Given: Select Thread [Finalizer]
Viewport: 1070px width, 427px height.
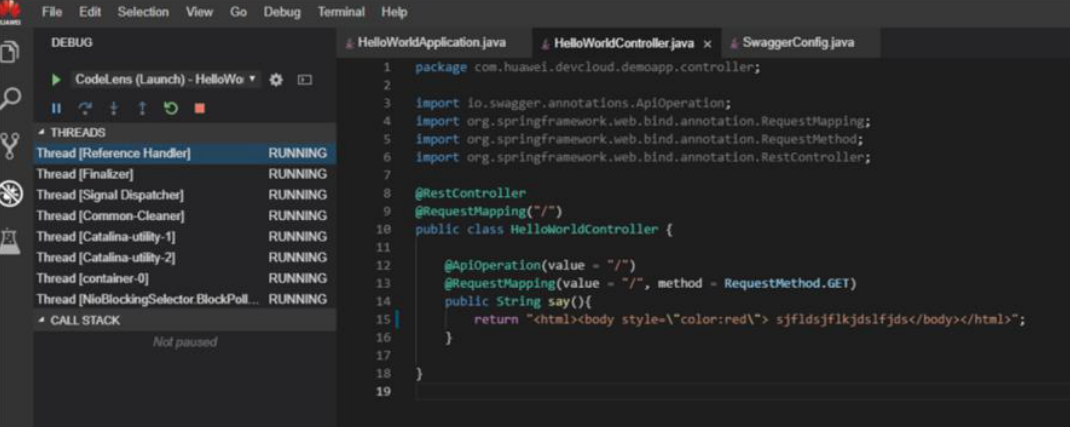Looking at the screenshot, I should (x=185, y=174).
